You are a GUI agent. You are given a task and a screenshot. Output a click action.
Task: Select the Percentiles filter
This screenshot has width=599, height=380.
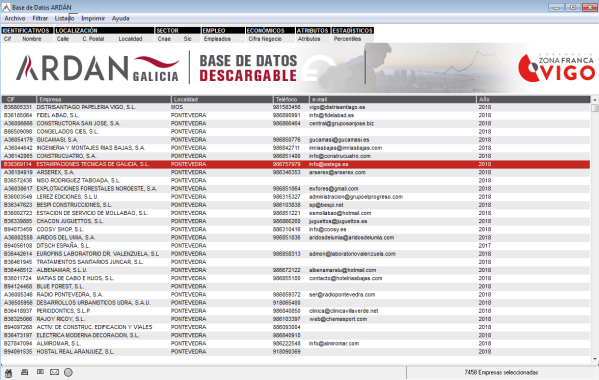tap(347, 39)
